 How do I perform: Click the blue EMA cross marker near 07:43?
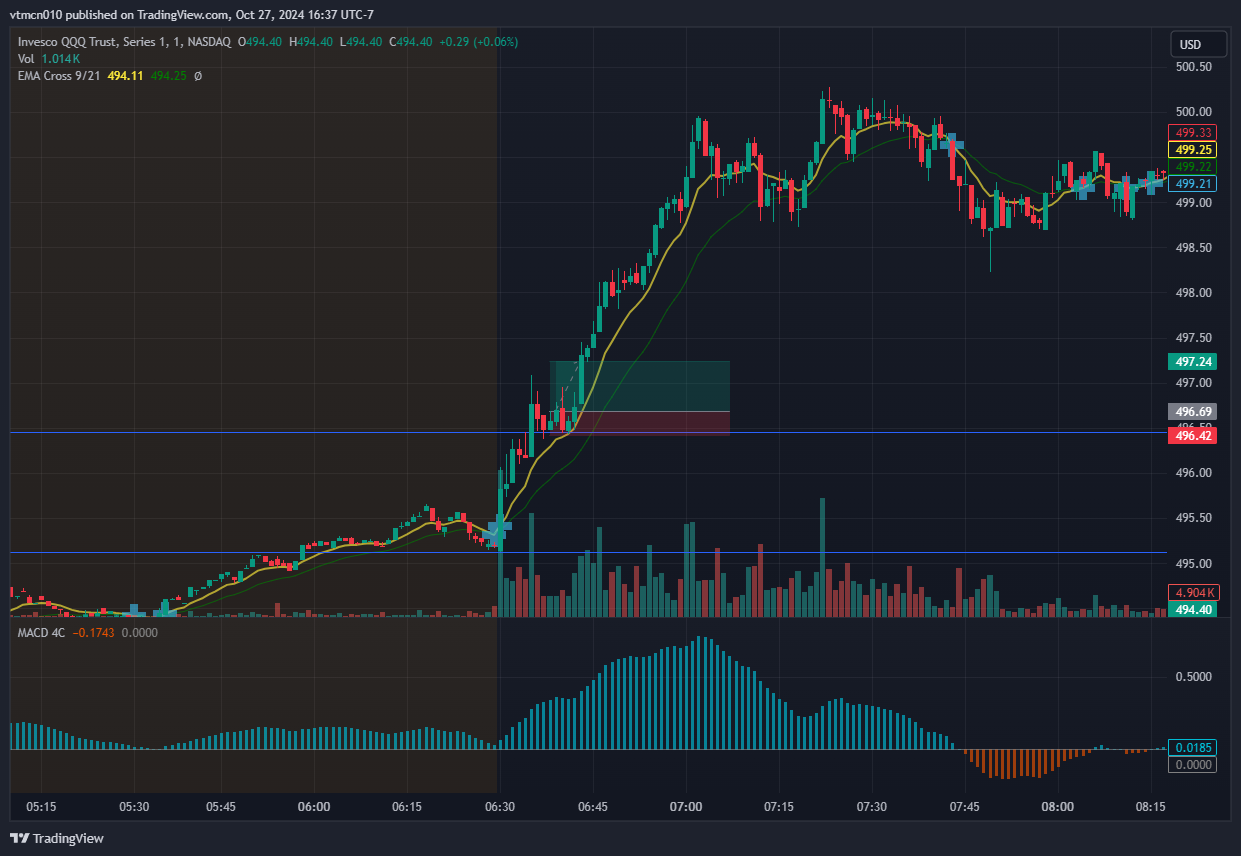click(951, 144)
